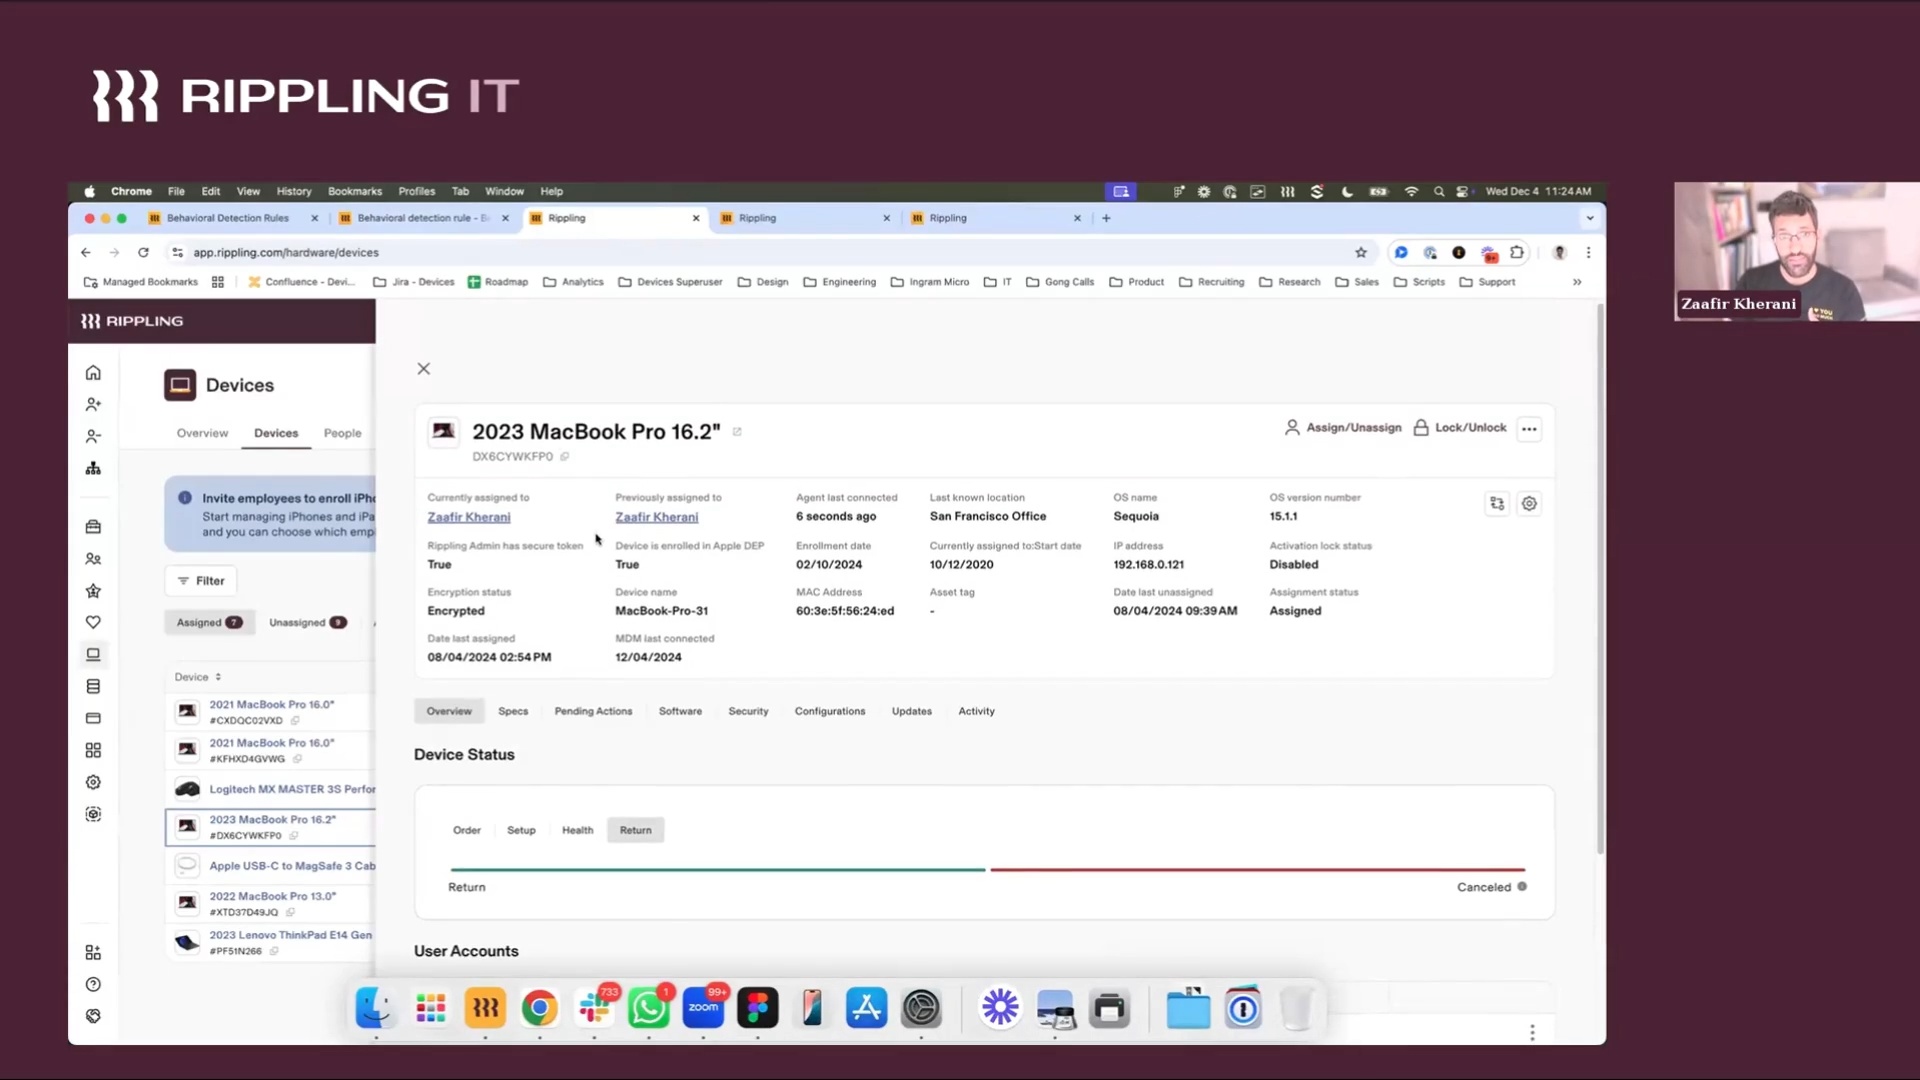1920x1080 pixels.
Task: Copy serial number DX6CYWKFP0 icon
Action: pyautogui.click(x=565, y=457)
